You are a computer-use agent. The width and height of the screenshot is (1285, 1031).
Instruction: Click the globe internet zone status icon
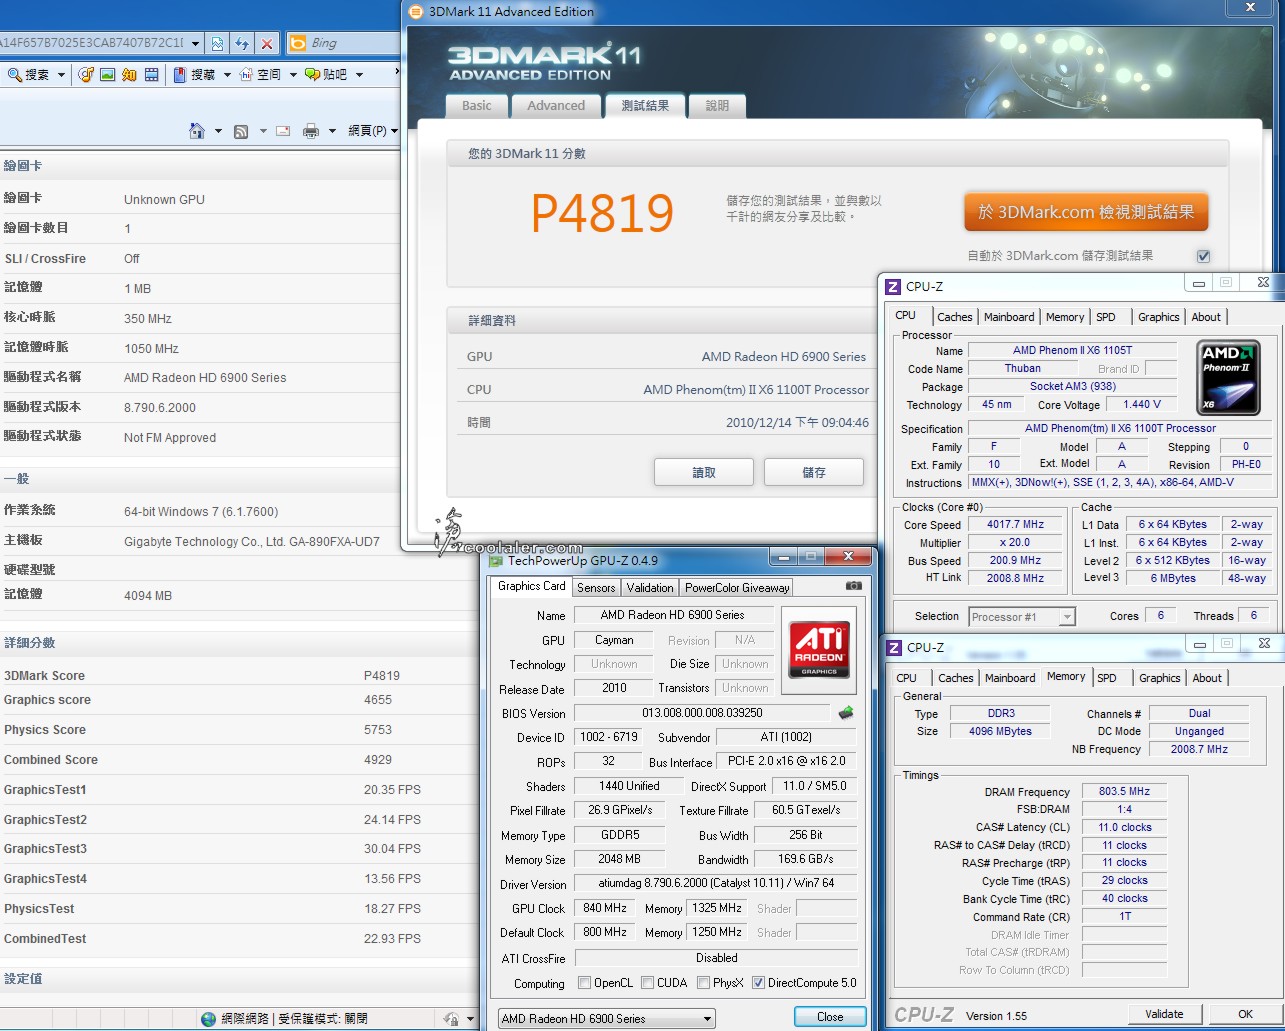[x=208, y=1019]
